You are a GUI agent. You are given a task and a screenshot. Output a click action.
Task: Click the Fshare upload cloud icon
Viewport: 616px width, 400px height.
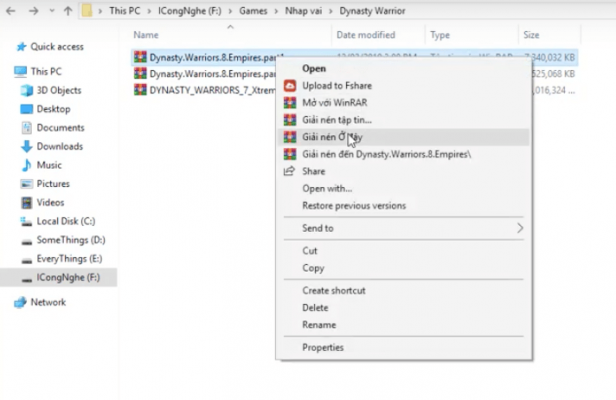(290, 86)
